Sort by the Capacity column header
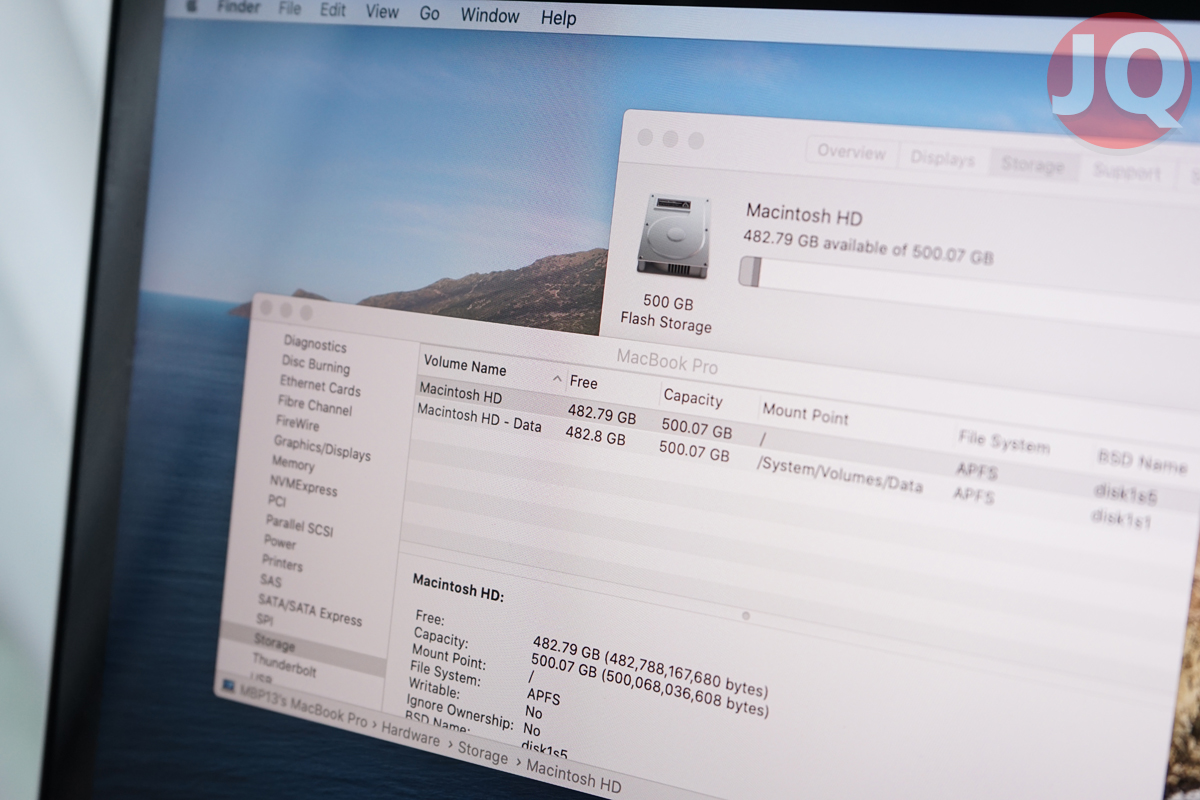Viewport: 1200px width, 800px height. coord(693,397)
